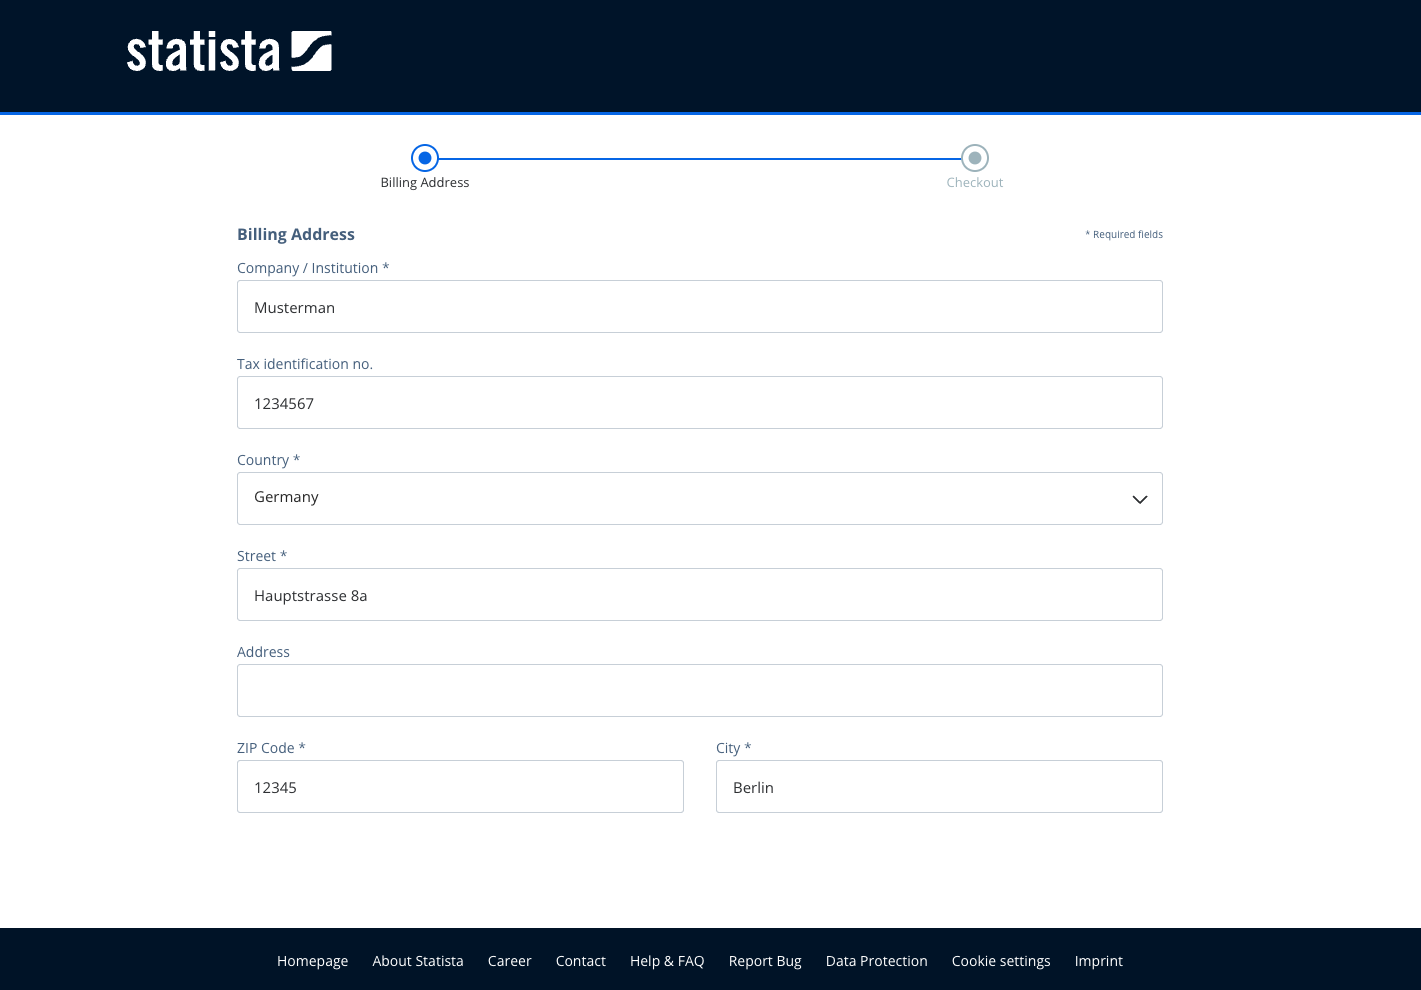This screenshot has height=990, width=1421.
Task: View the Imprint footer link
Action: pos(1098,961)
